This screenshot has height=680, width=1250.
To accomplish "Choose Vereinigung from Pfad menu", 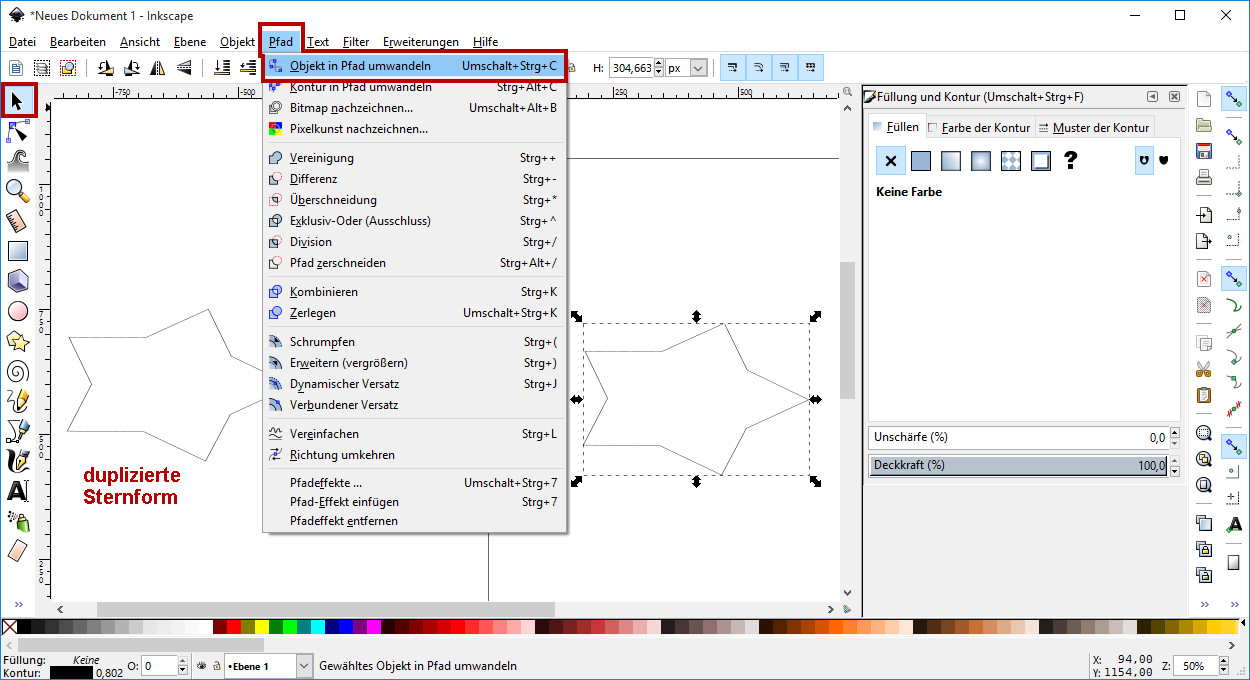I will [414, 158].
